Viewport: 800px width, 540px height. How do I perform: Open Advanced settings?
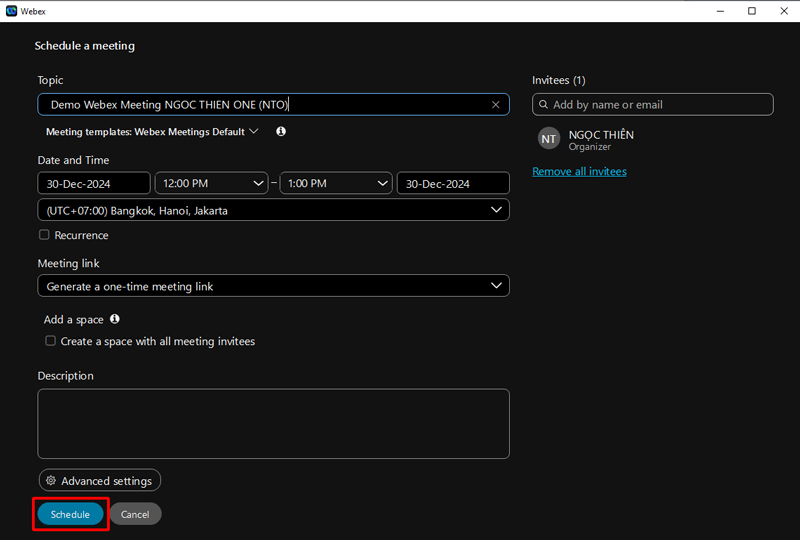(100, 480)
